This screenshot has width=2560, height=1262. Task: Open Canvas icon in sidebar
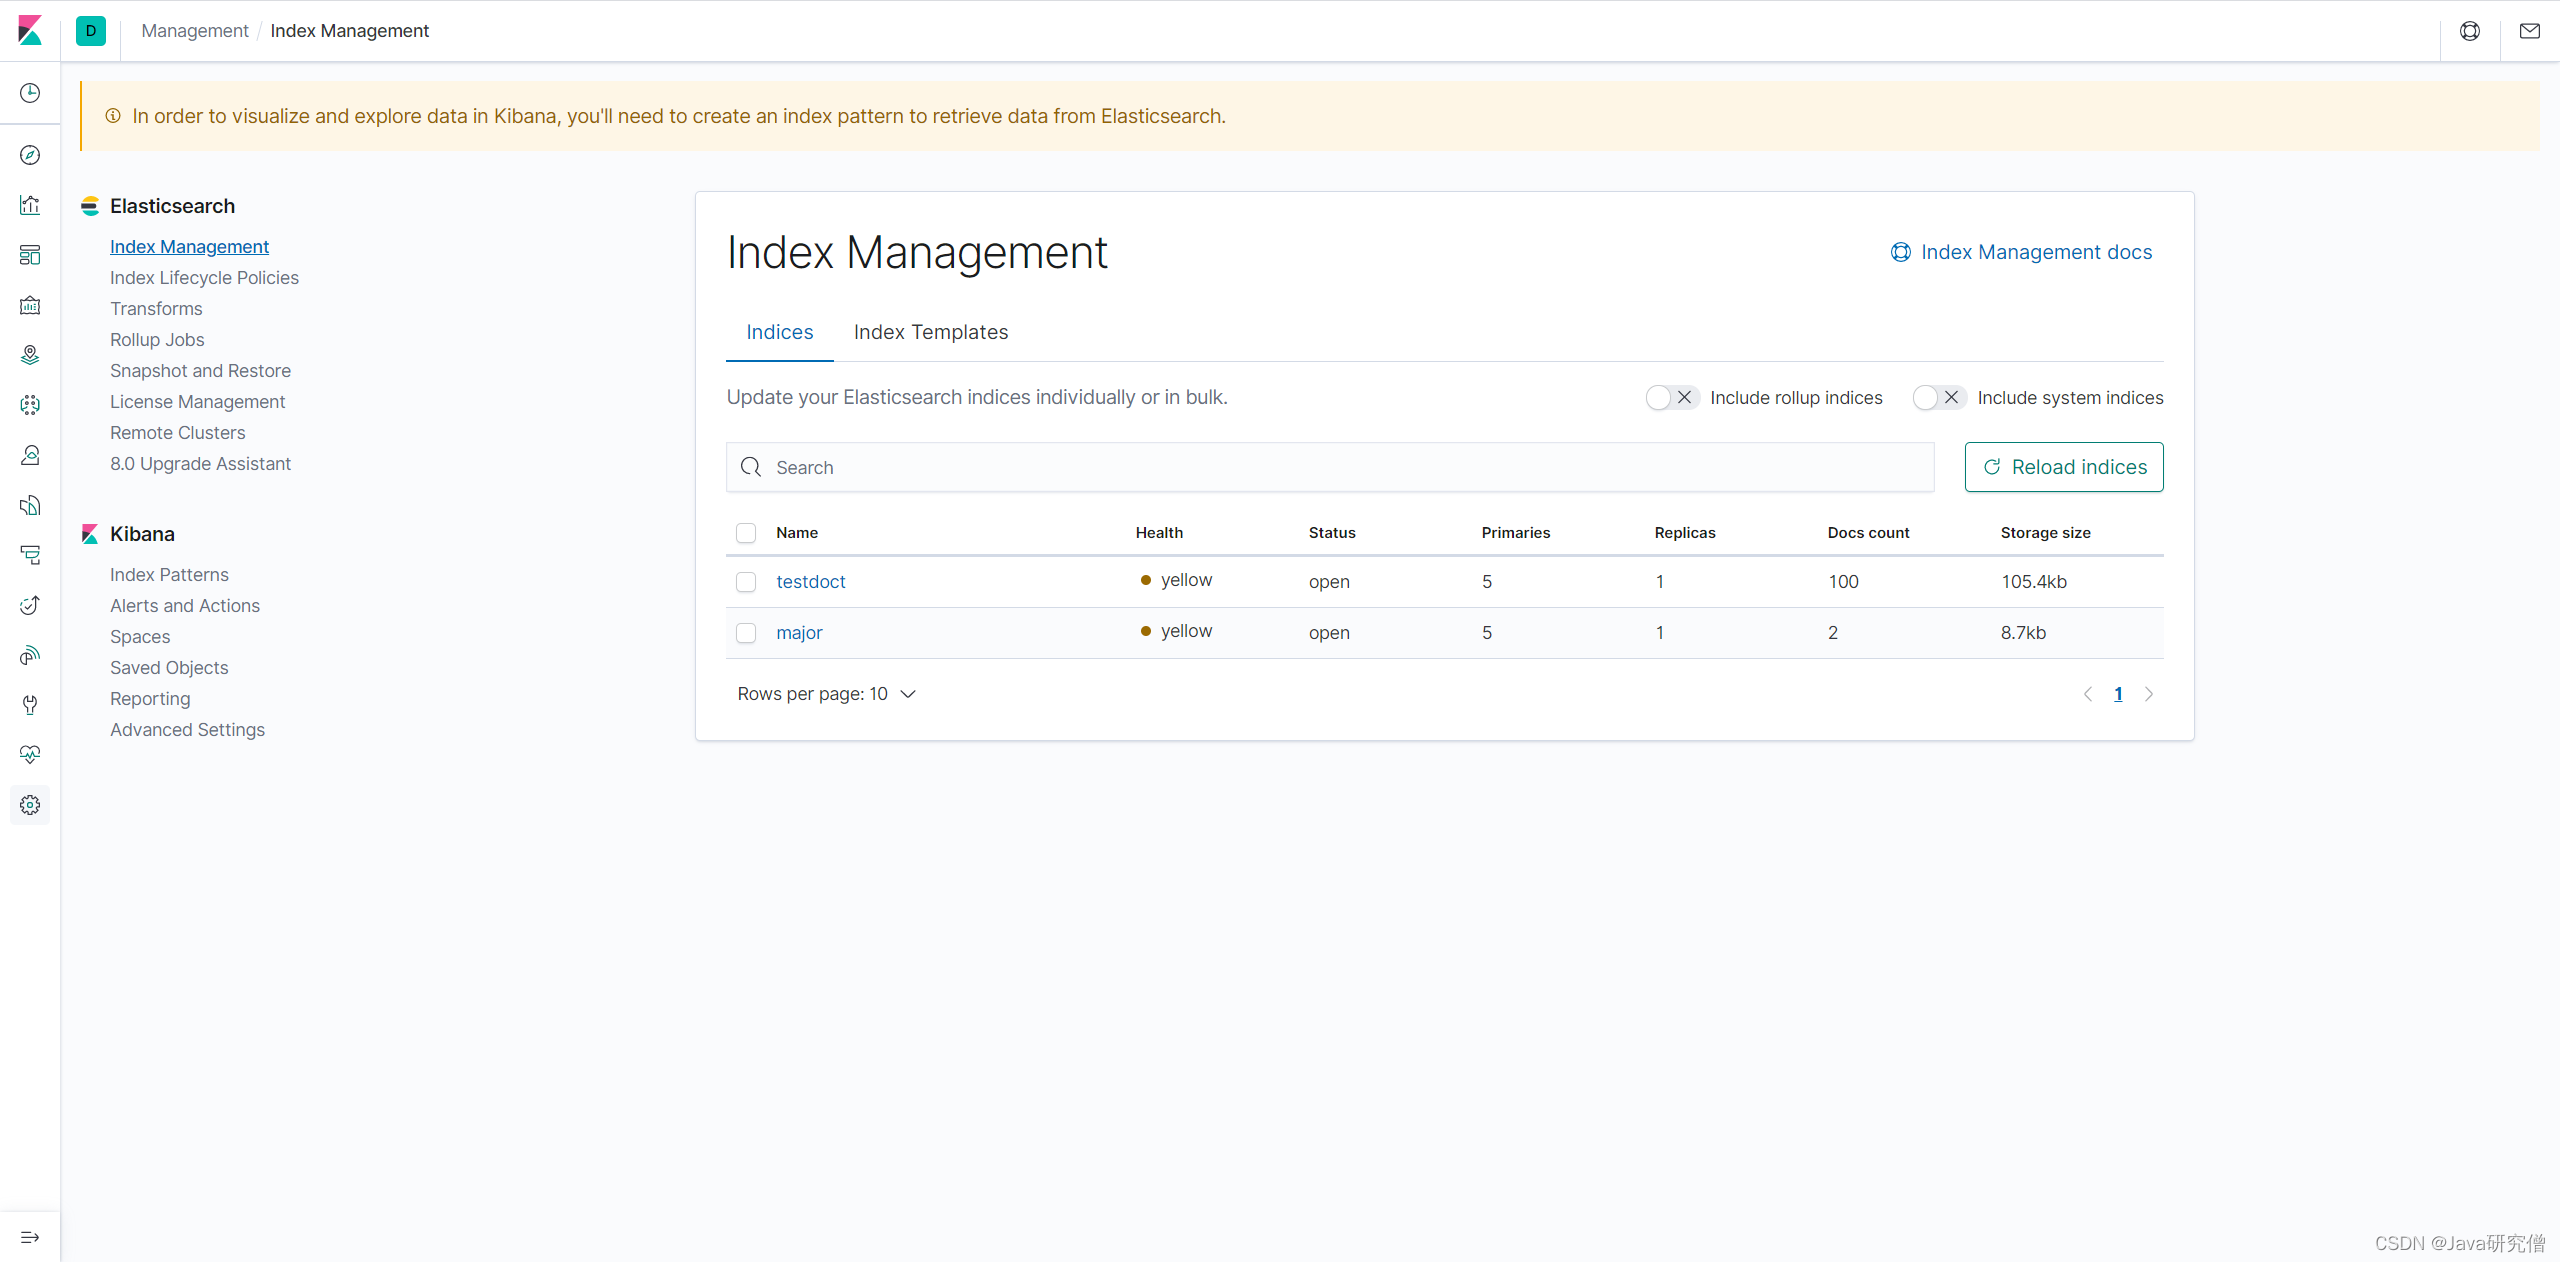coord(30,305)
